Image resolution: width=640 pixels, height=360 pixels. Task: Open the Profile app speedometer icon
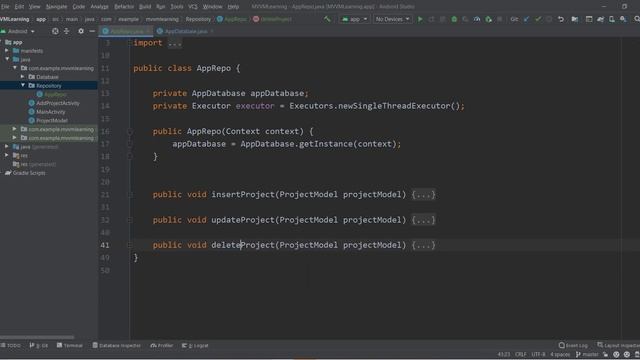477,19
